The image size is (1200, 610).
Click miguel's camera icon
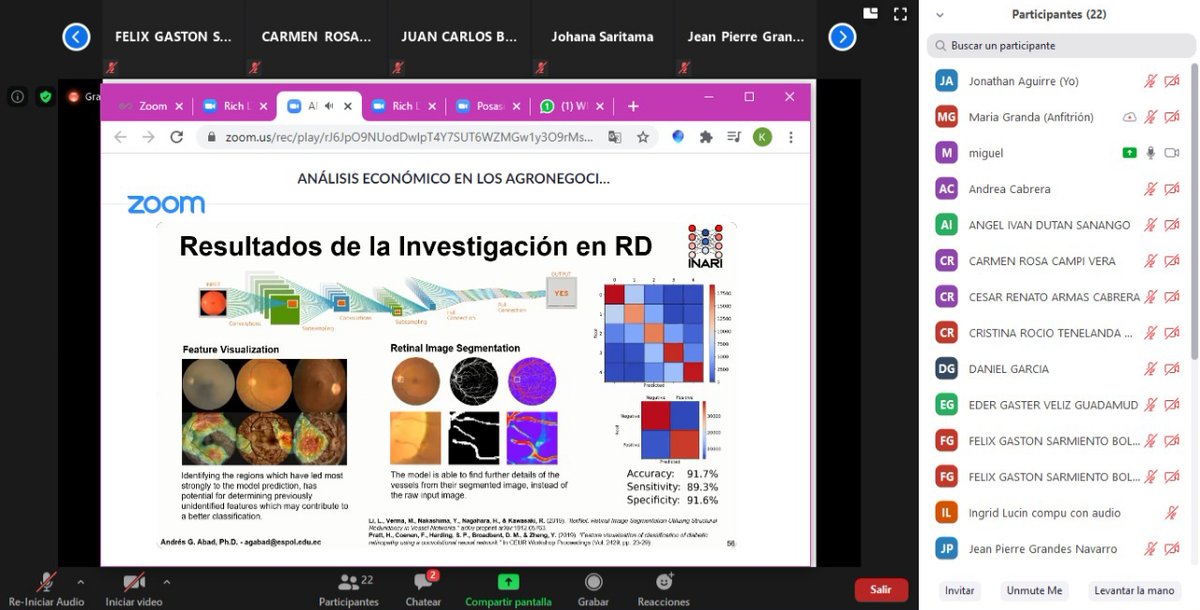[1172, 153]
